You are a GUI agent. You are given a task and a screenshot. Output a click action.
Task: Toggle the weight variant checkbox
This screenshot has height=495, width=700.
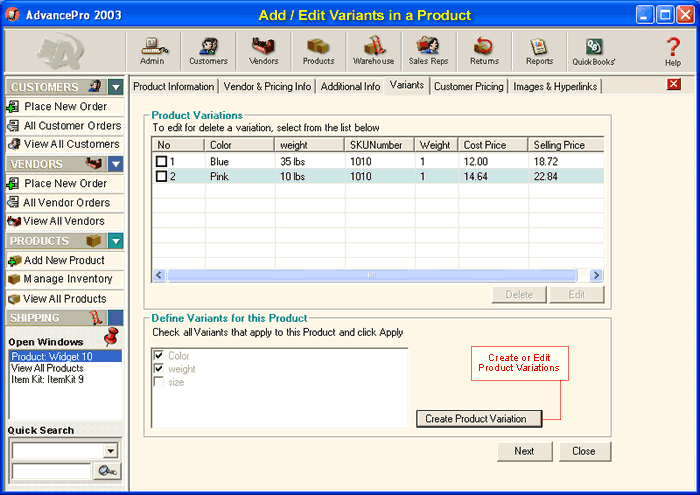click(x=158, y=369)
